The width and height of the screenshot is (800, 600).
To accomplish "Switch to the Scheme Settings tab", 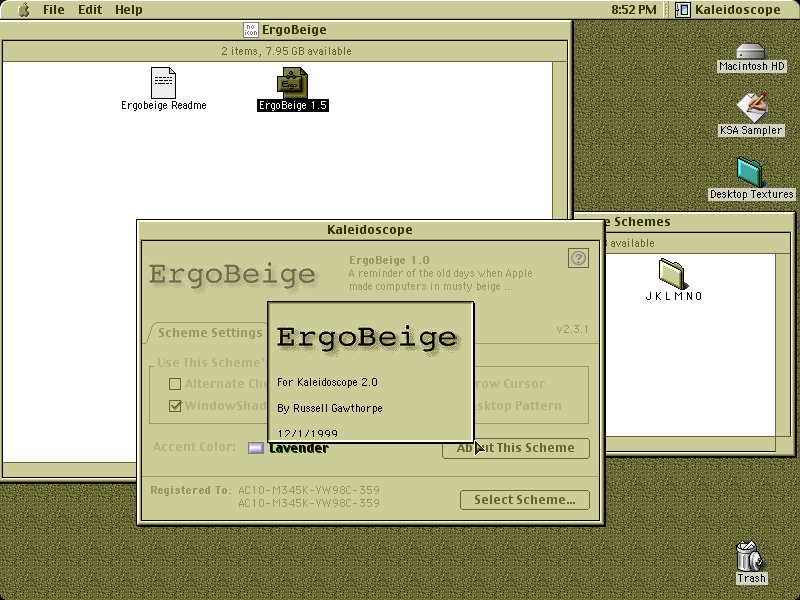I will 210,333.
